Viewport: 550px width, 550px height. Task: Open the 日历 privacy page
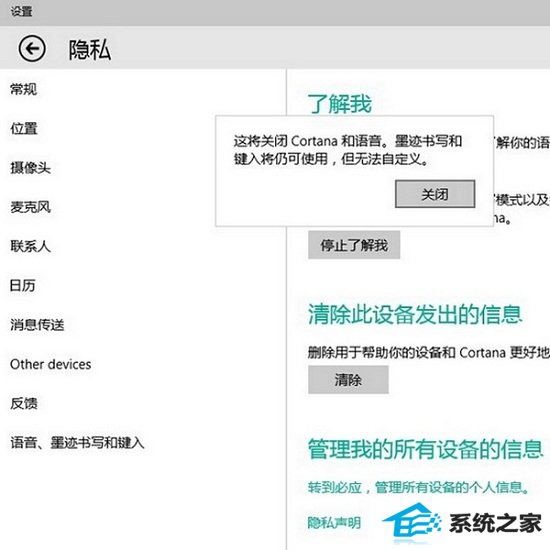tap(22, 286)
